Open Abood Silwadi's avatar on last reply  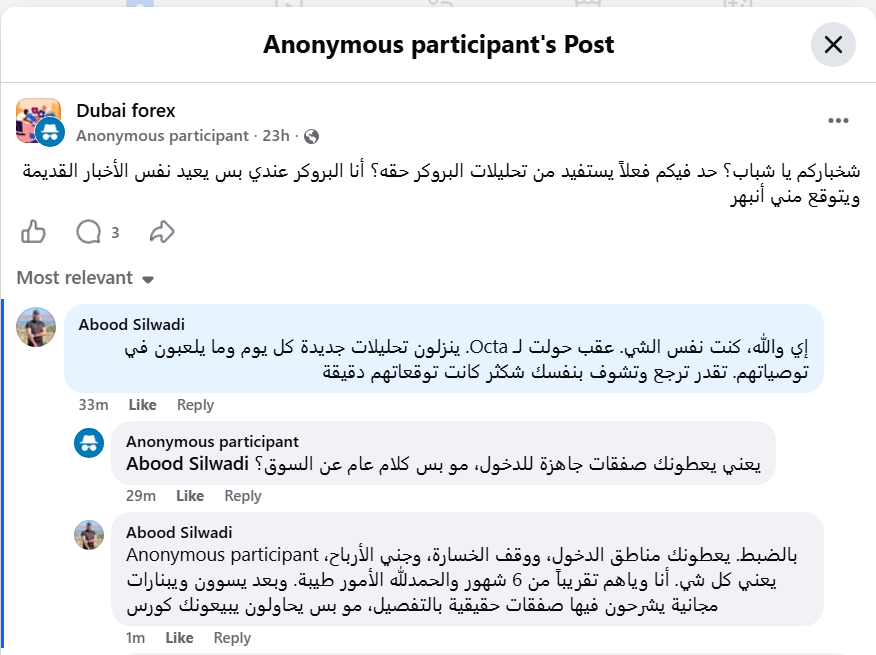pyautogui.click(x=89, y=535)
